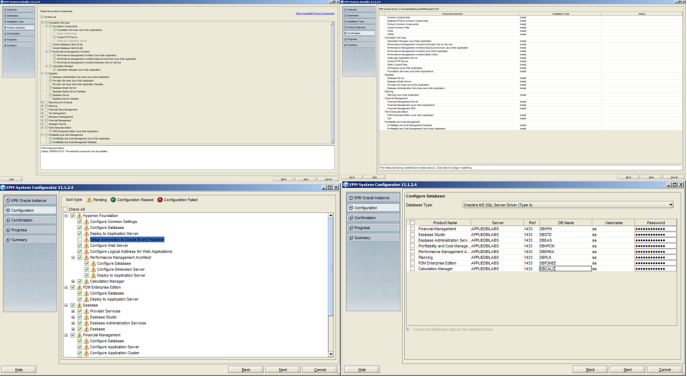Tick the Check All checkbox

pyautogui.click(x=65, y=210)
